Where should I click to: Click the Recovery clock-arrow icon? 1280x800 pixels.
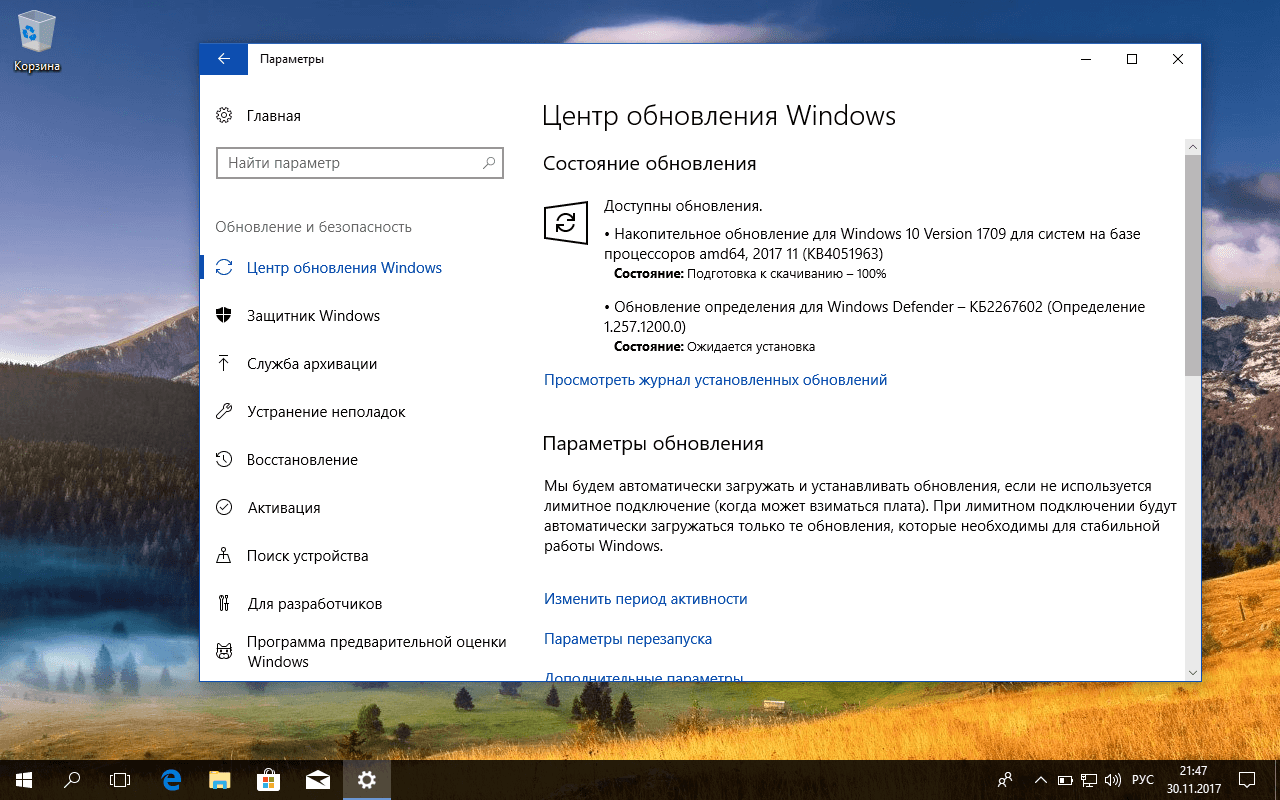coord(224,460)
